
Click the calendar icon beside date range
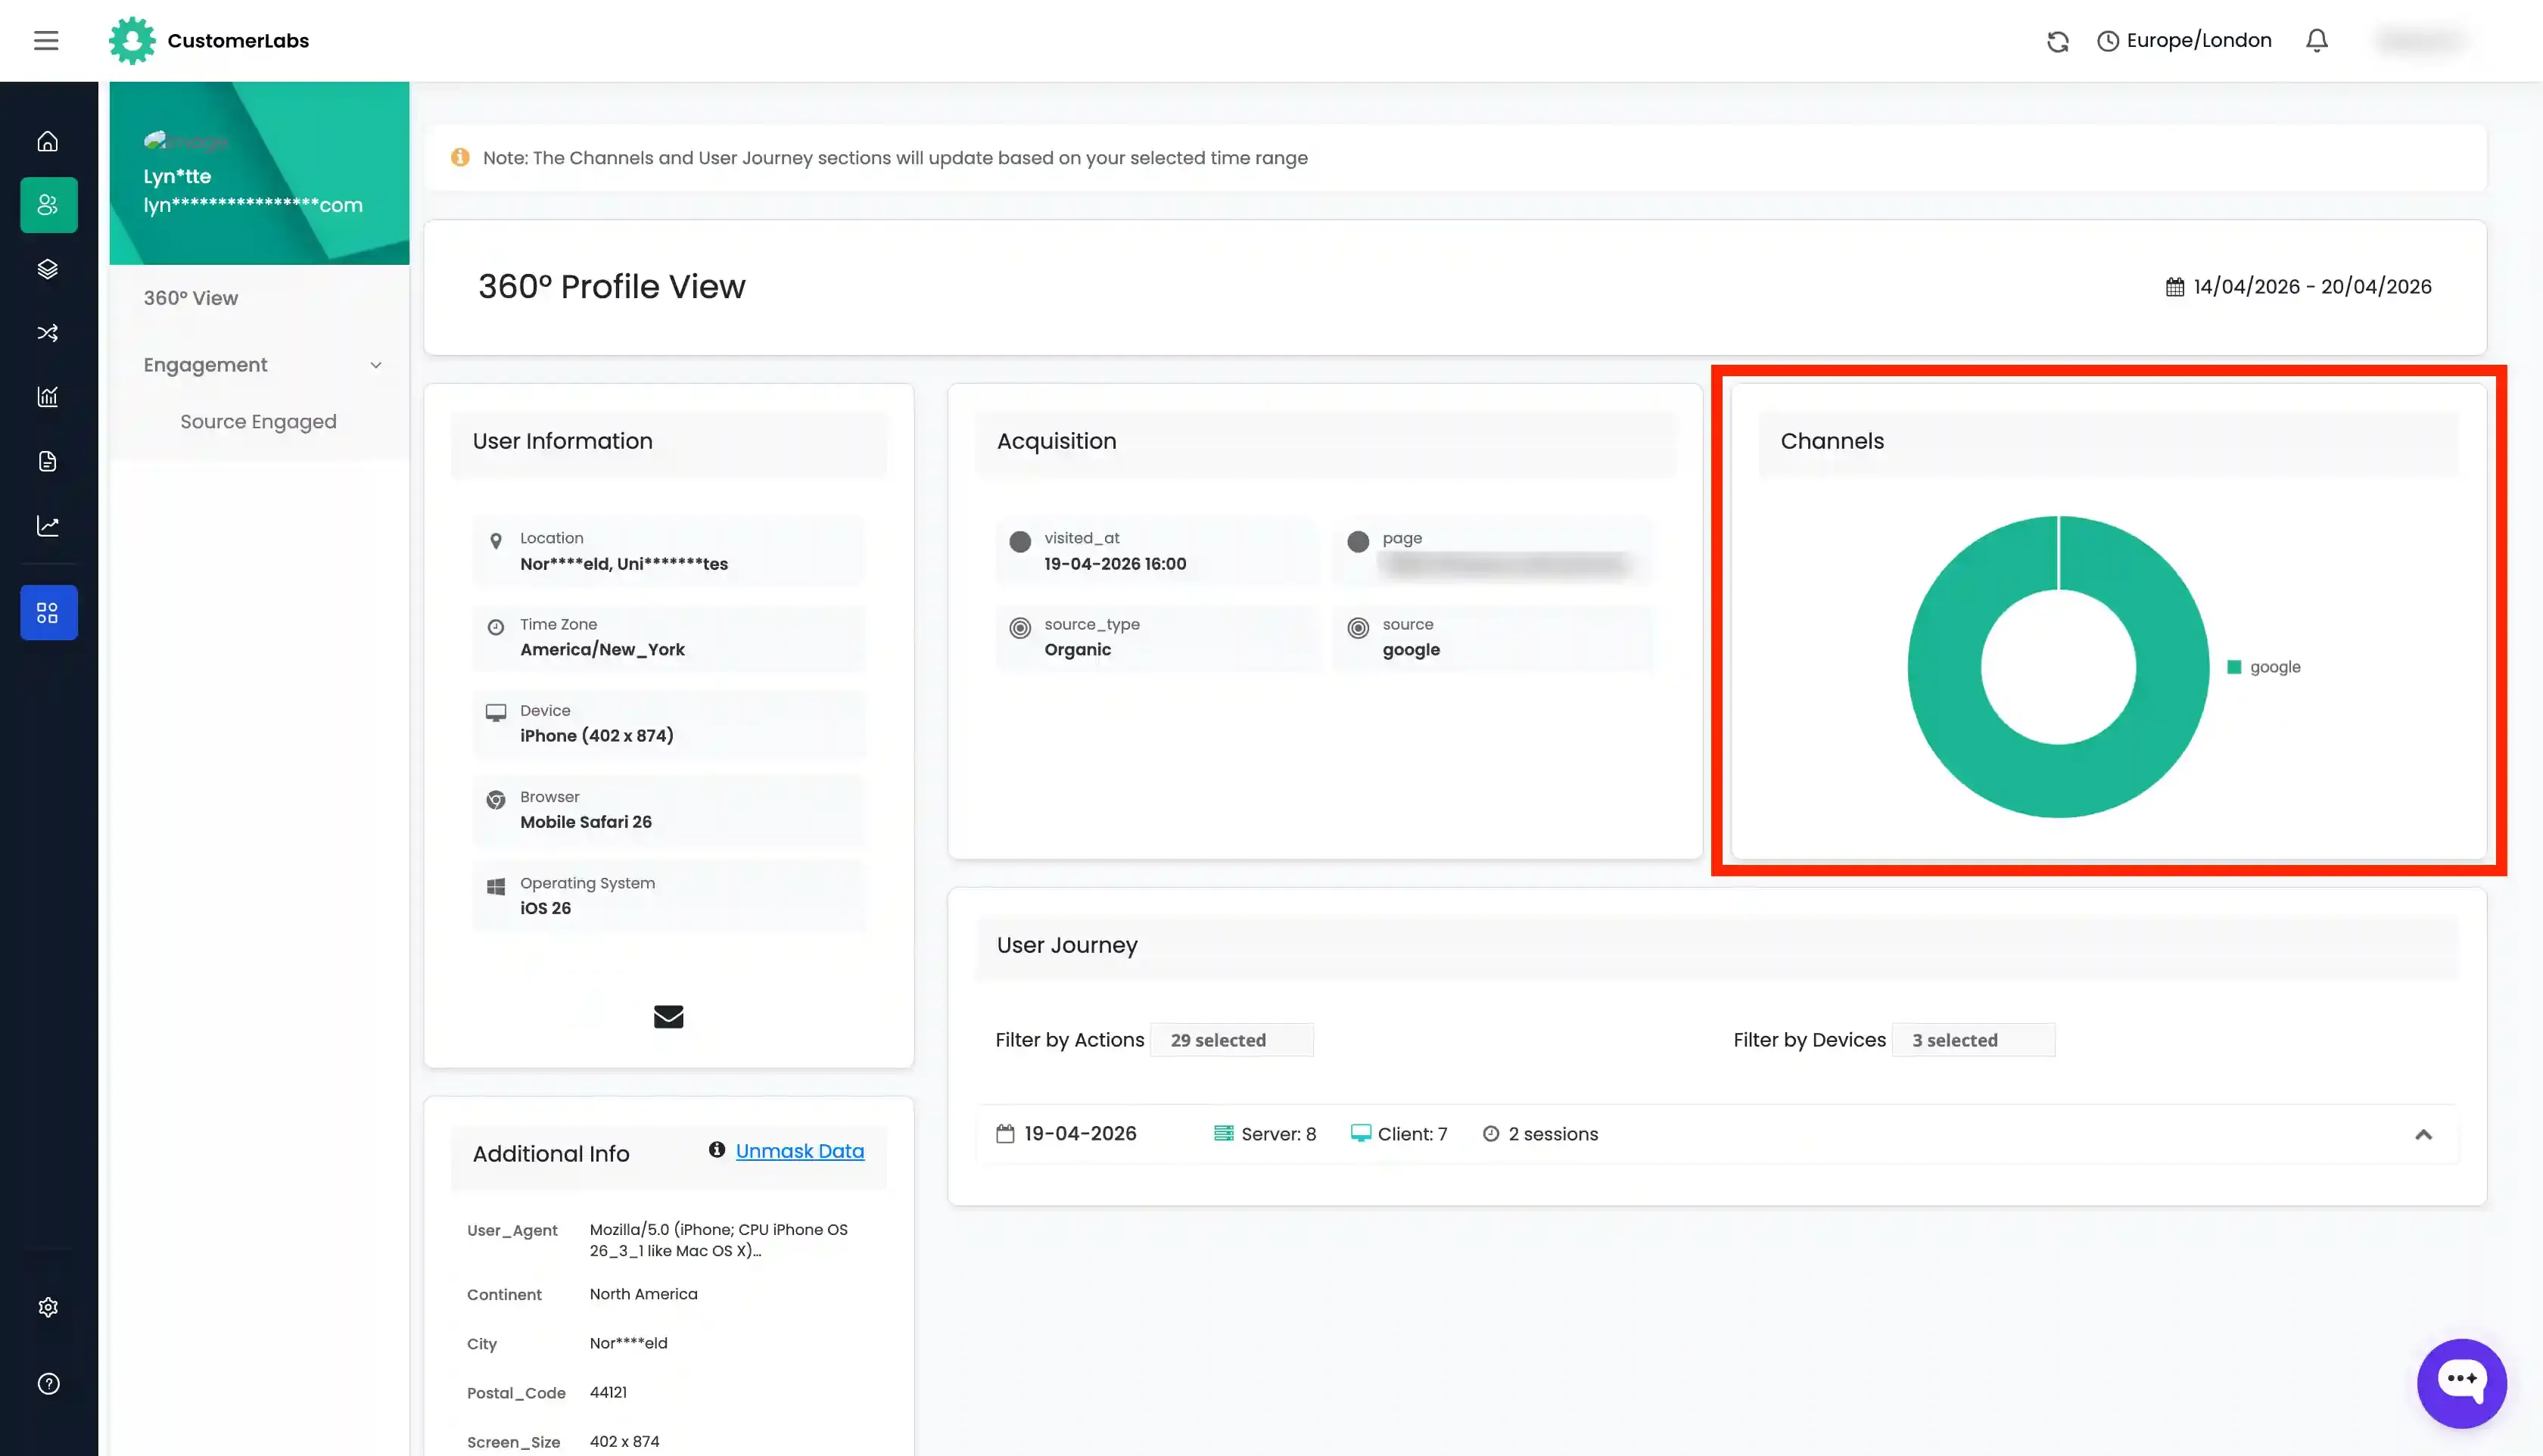(x=2175, y=287)
